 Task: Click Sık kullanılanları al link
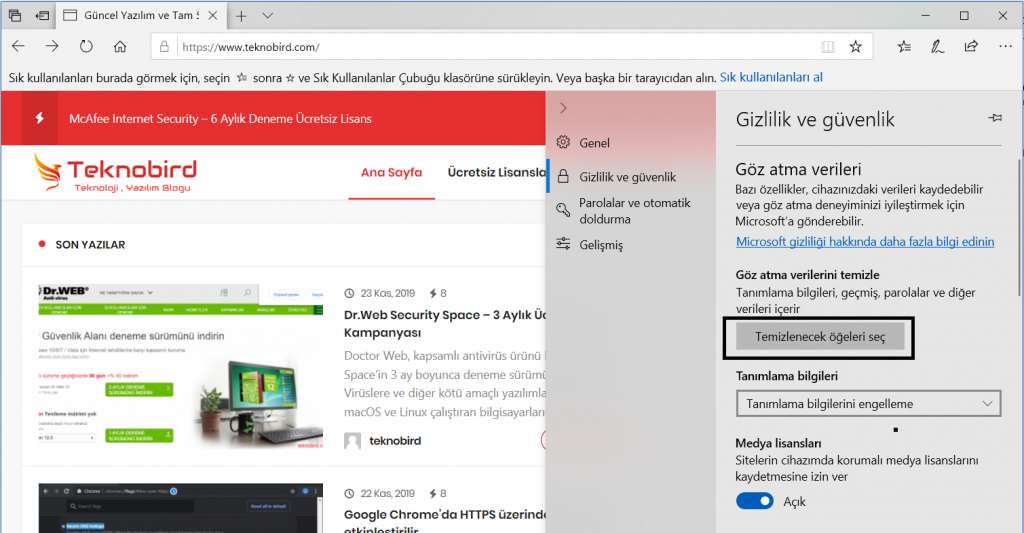(x=771, y=77)
